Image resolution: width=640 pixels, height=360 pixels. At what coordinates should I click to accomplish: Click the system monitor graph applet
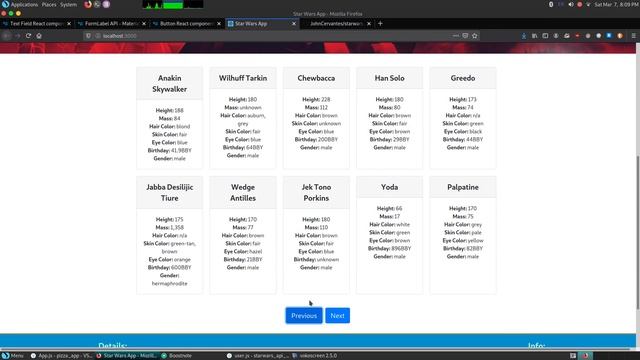(173, 4)
